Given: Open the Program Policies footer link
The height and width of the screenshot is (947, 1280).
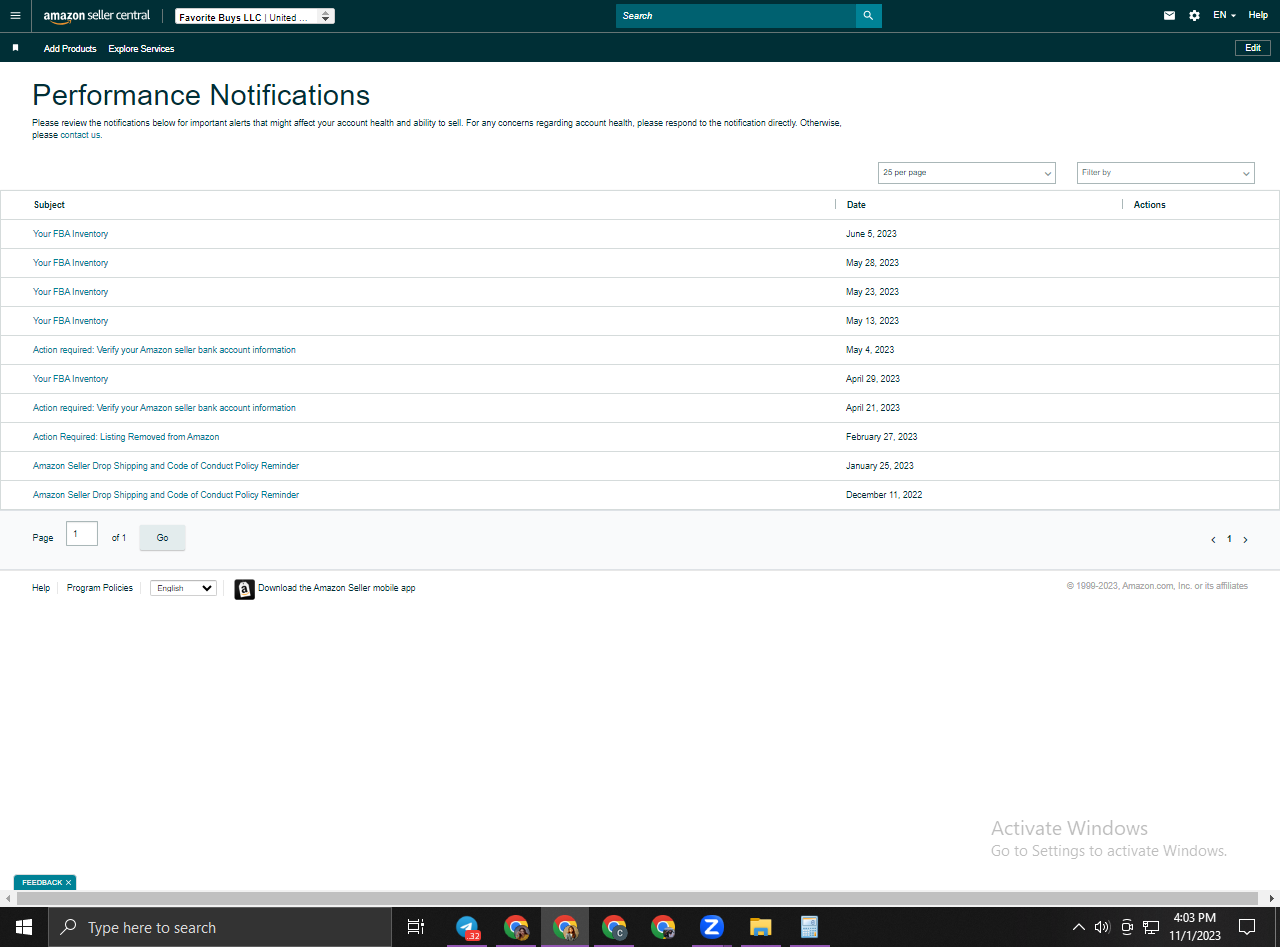Looking at the screenshot, I should (x=100, y=588).
